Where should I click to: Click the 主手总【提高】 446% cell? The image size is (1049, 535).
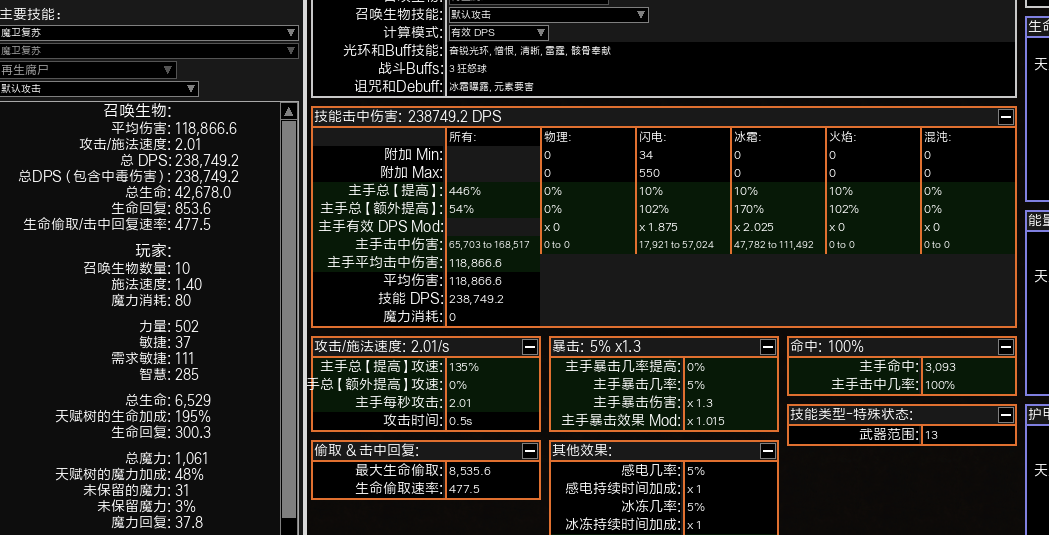(x=493, y=191)
